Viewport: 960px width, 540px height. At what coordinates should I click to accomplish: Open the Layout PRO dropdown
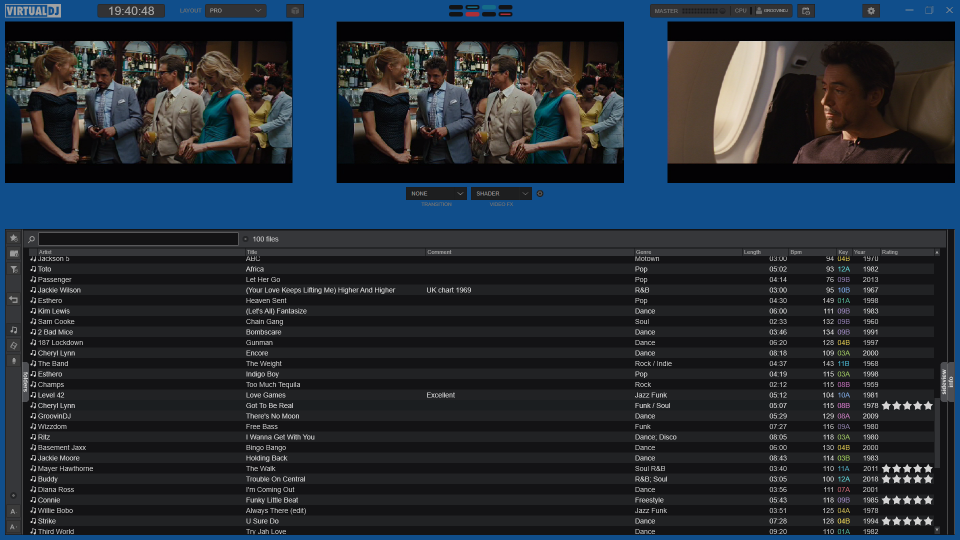tap(236, 11)
